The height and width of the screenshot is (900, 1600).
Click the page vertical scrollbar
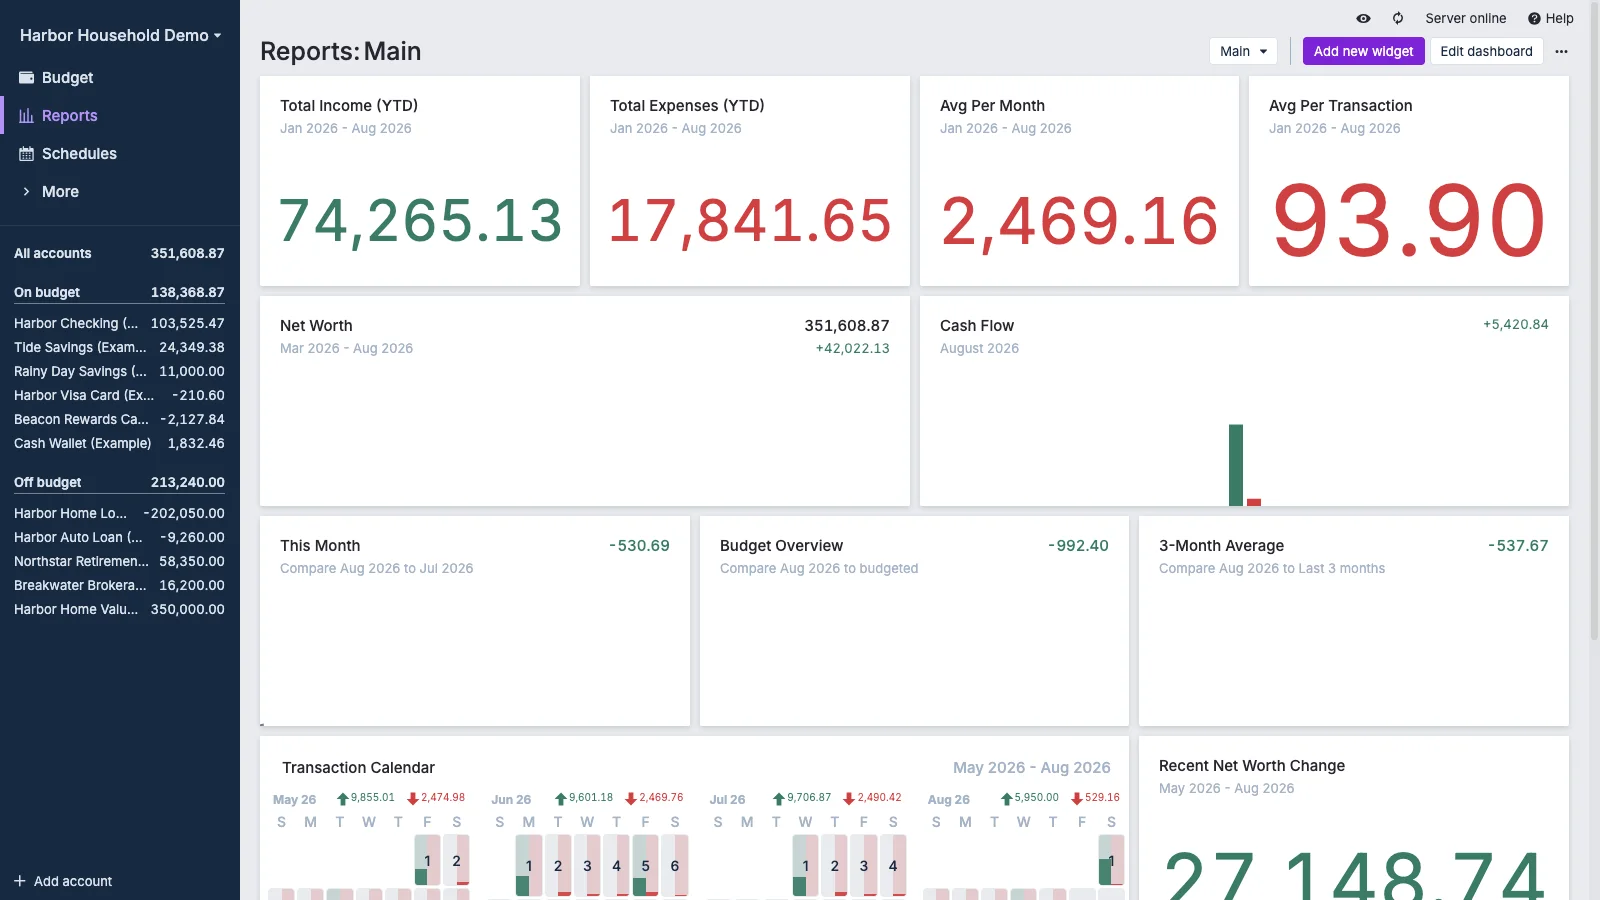[x=1594, y=320]
